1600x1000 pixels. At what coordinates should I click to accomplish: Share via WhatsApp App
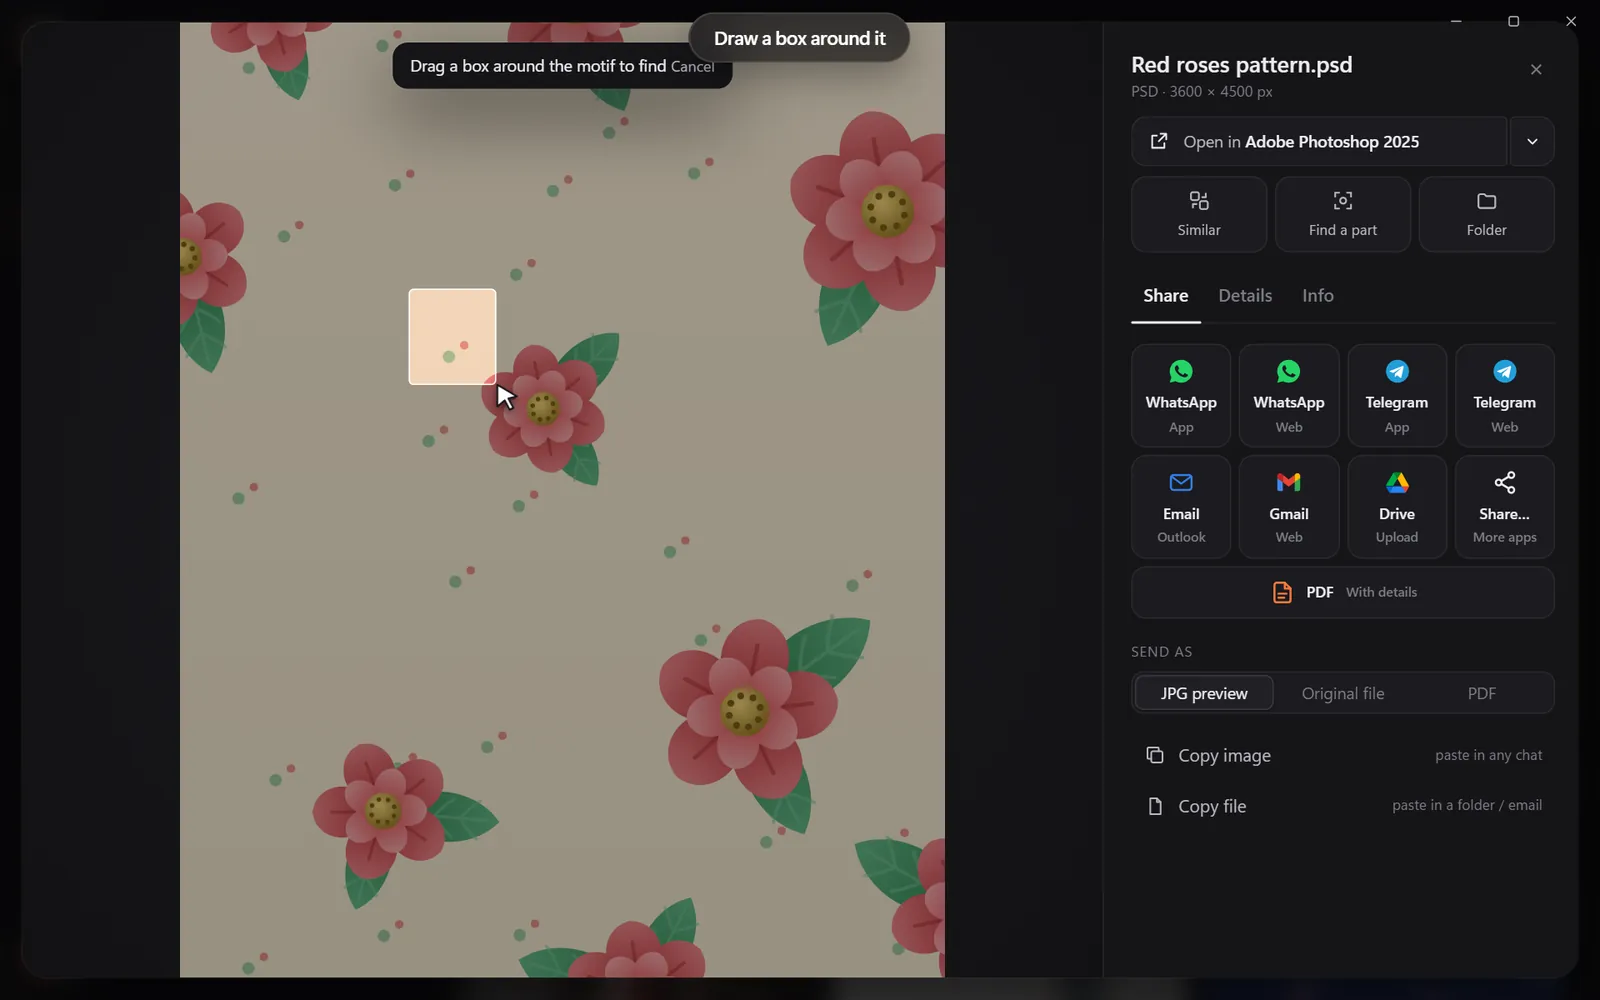1181,396
